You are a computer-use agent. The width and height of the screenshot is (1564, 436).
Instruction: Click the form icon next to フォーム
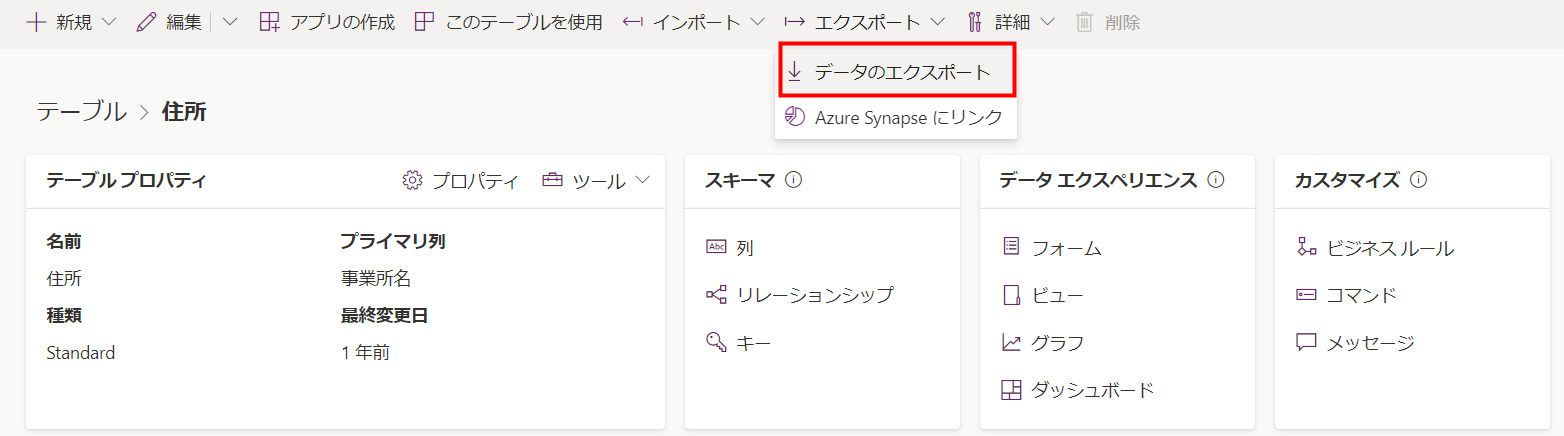coord(1011,247)
